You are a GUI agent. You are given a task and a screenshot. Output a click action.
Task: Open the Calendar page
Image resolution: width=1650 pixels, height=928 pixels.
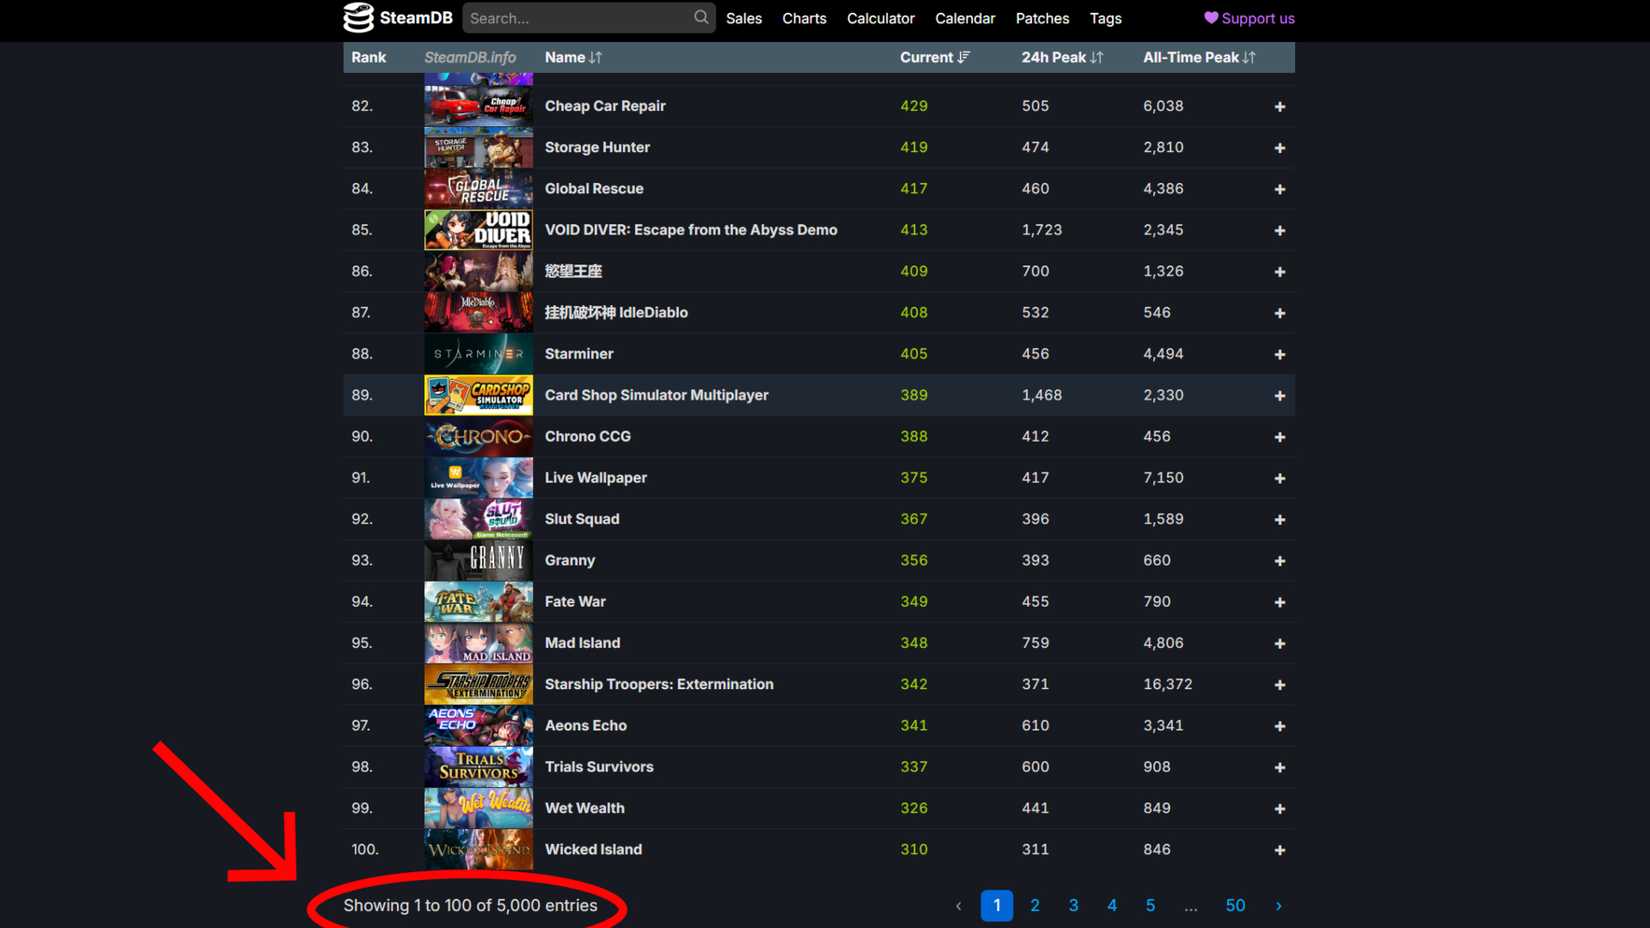[x=965, y=18]
